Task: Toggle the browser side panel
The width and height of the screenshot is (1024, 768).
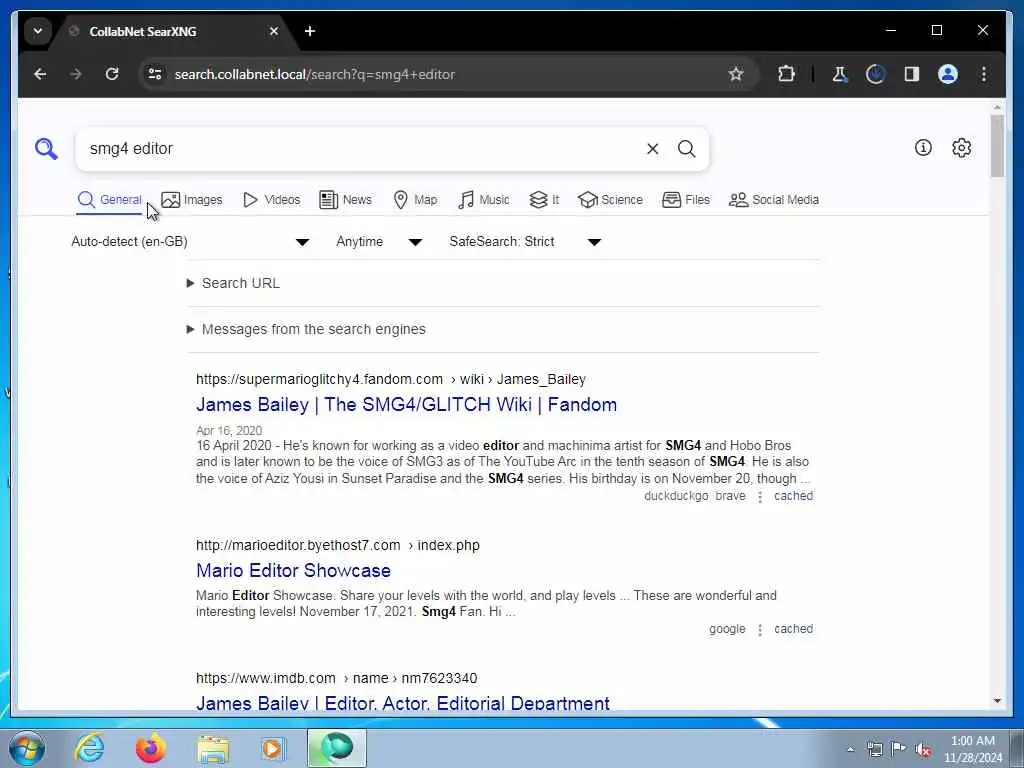Action: click(x=912, y=74)
